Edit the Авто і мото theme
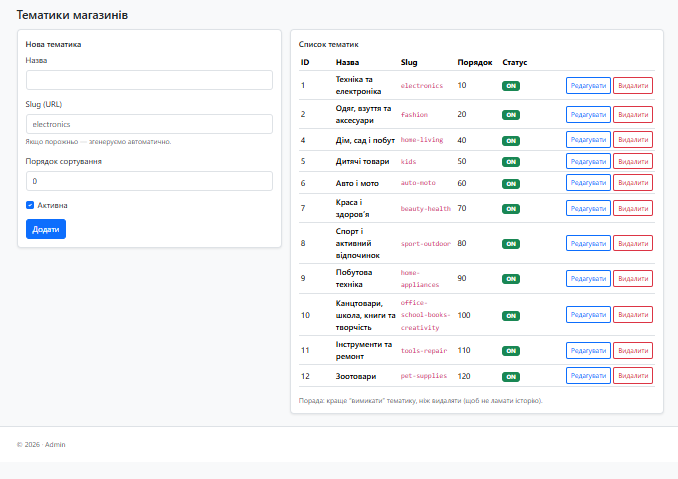Viewport: 678px width, 479px height. [588, 183]
